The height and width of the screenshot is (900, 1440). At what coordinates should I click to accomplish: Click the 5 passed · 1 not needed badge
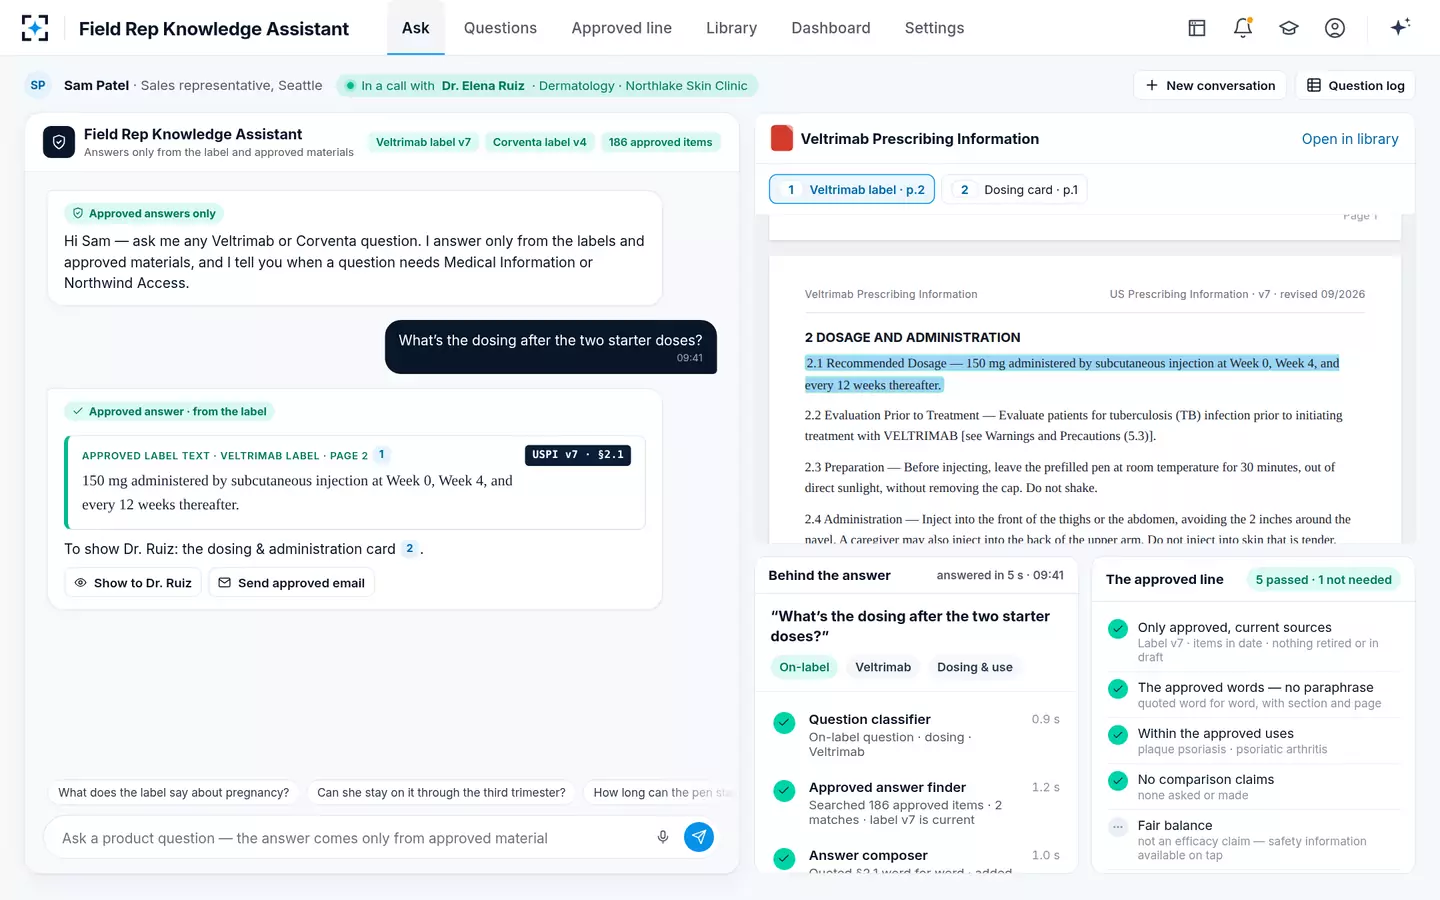1323,579
